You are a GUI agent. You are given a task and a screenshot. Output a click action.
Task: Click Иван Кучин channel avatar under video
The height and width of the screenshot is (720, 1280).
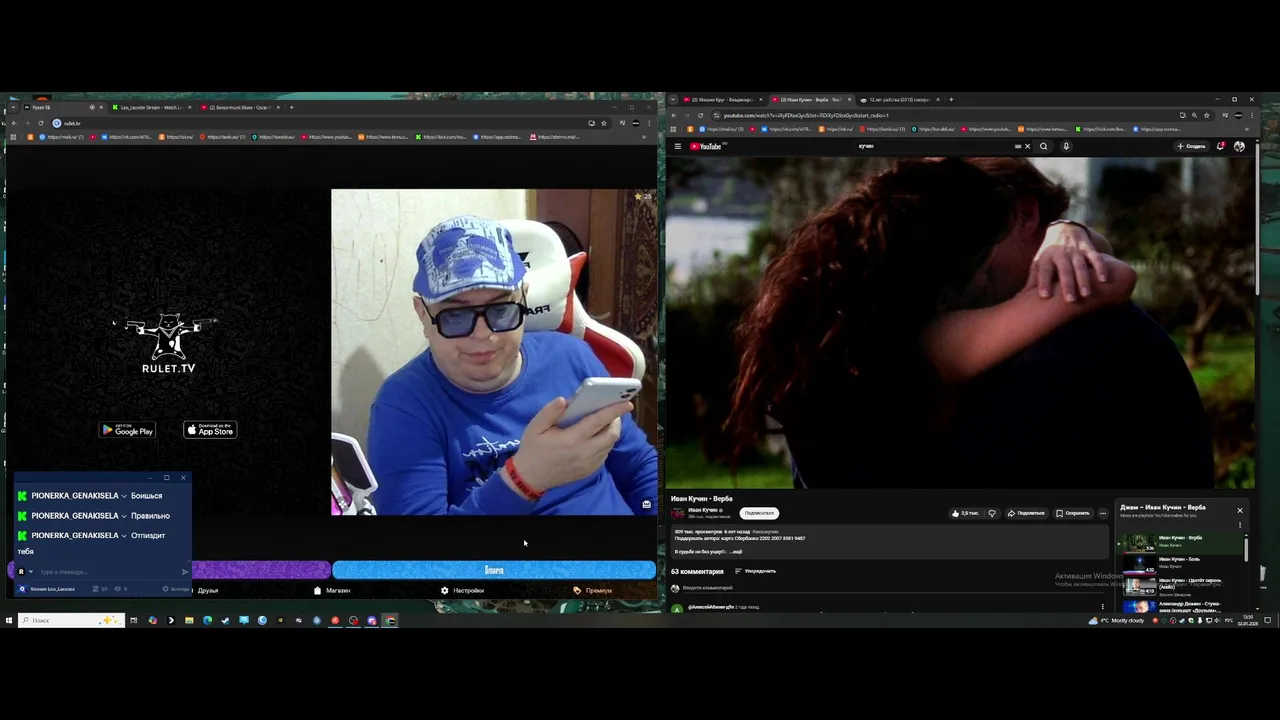[678, 512]
